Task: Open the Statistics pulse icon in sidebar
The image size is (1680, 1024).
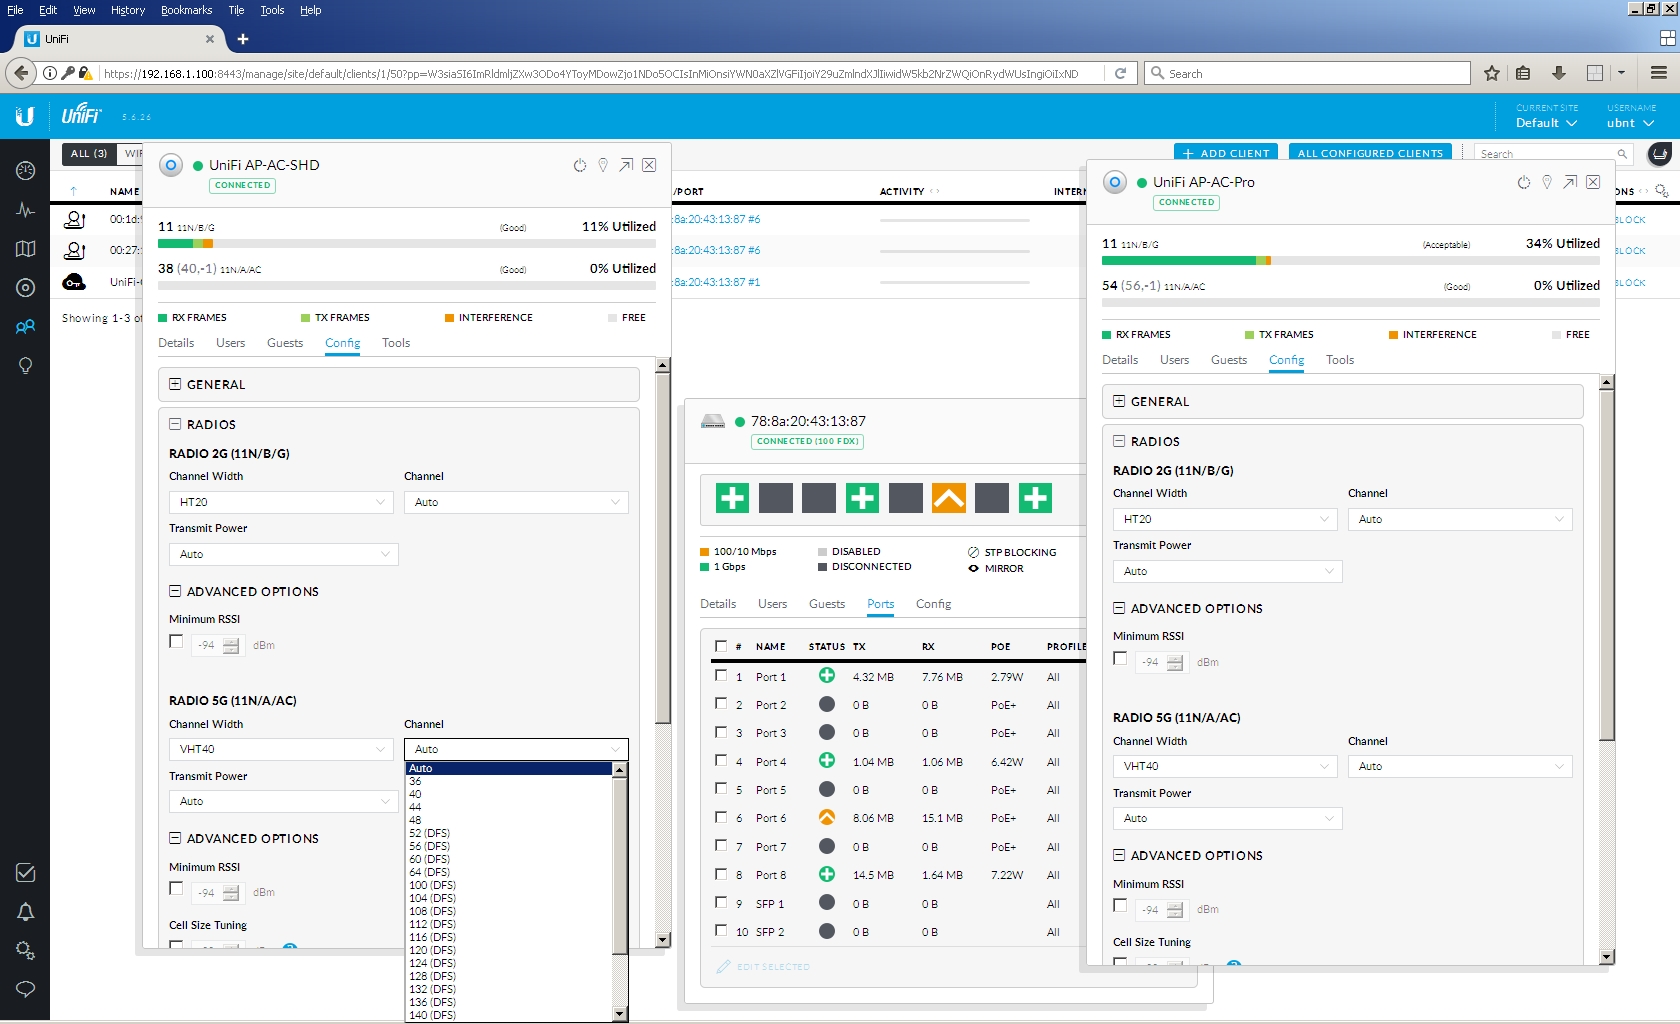Action: point(25,210)
